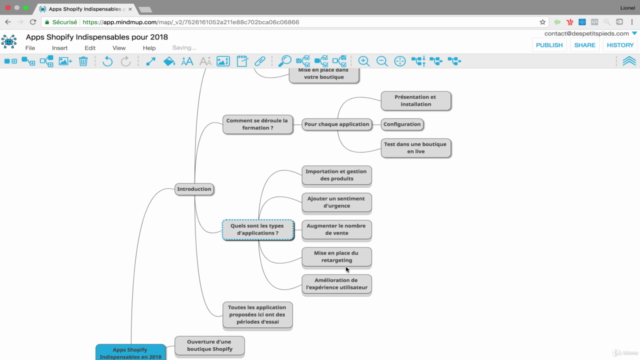Collapse the toolbar with chevrons icon
The width and height of the screenshot is (640, 360).
click(x=629, y=61)
